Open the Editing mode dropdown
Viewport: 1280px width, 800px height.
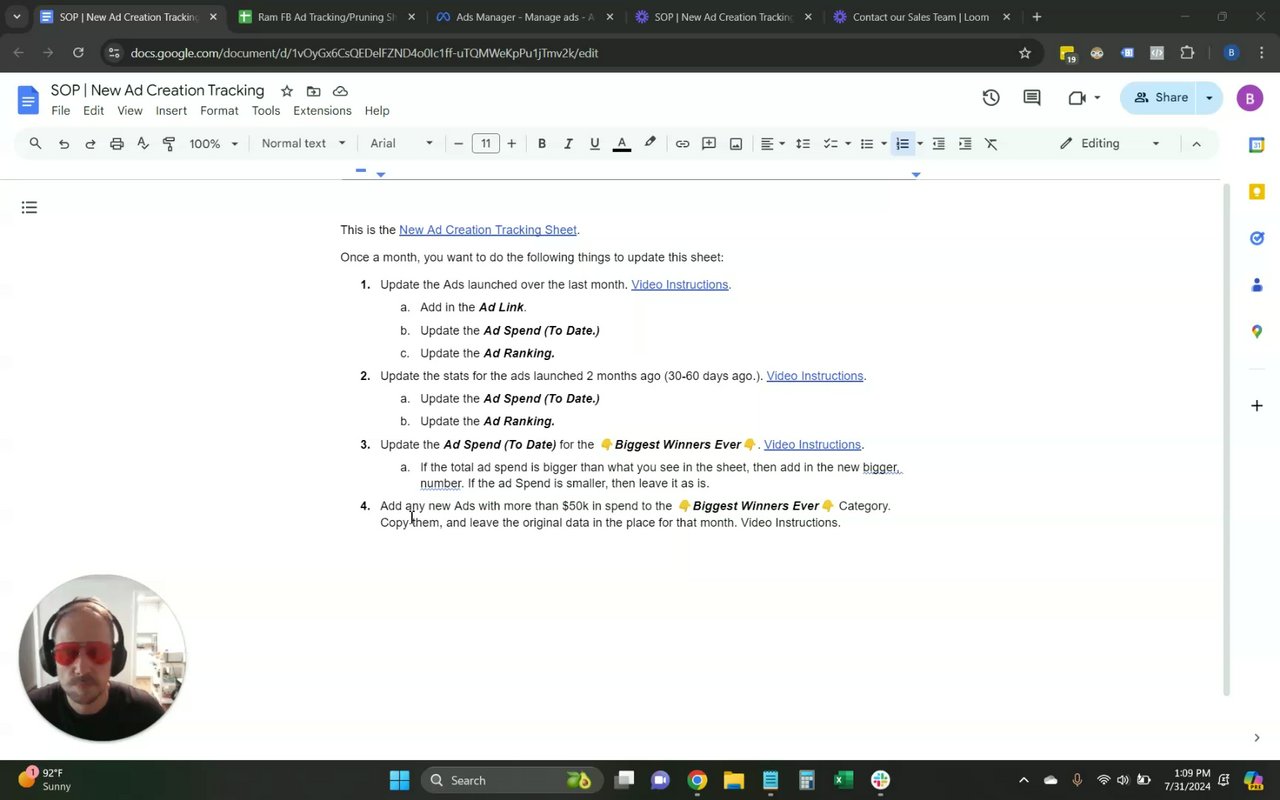pos(1109,144)
